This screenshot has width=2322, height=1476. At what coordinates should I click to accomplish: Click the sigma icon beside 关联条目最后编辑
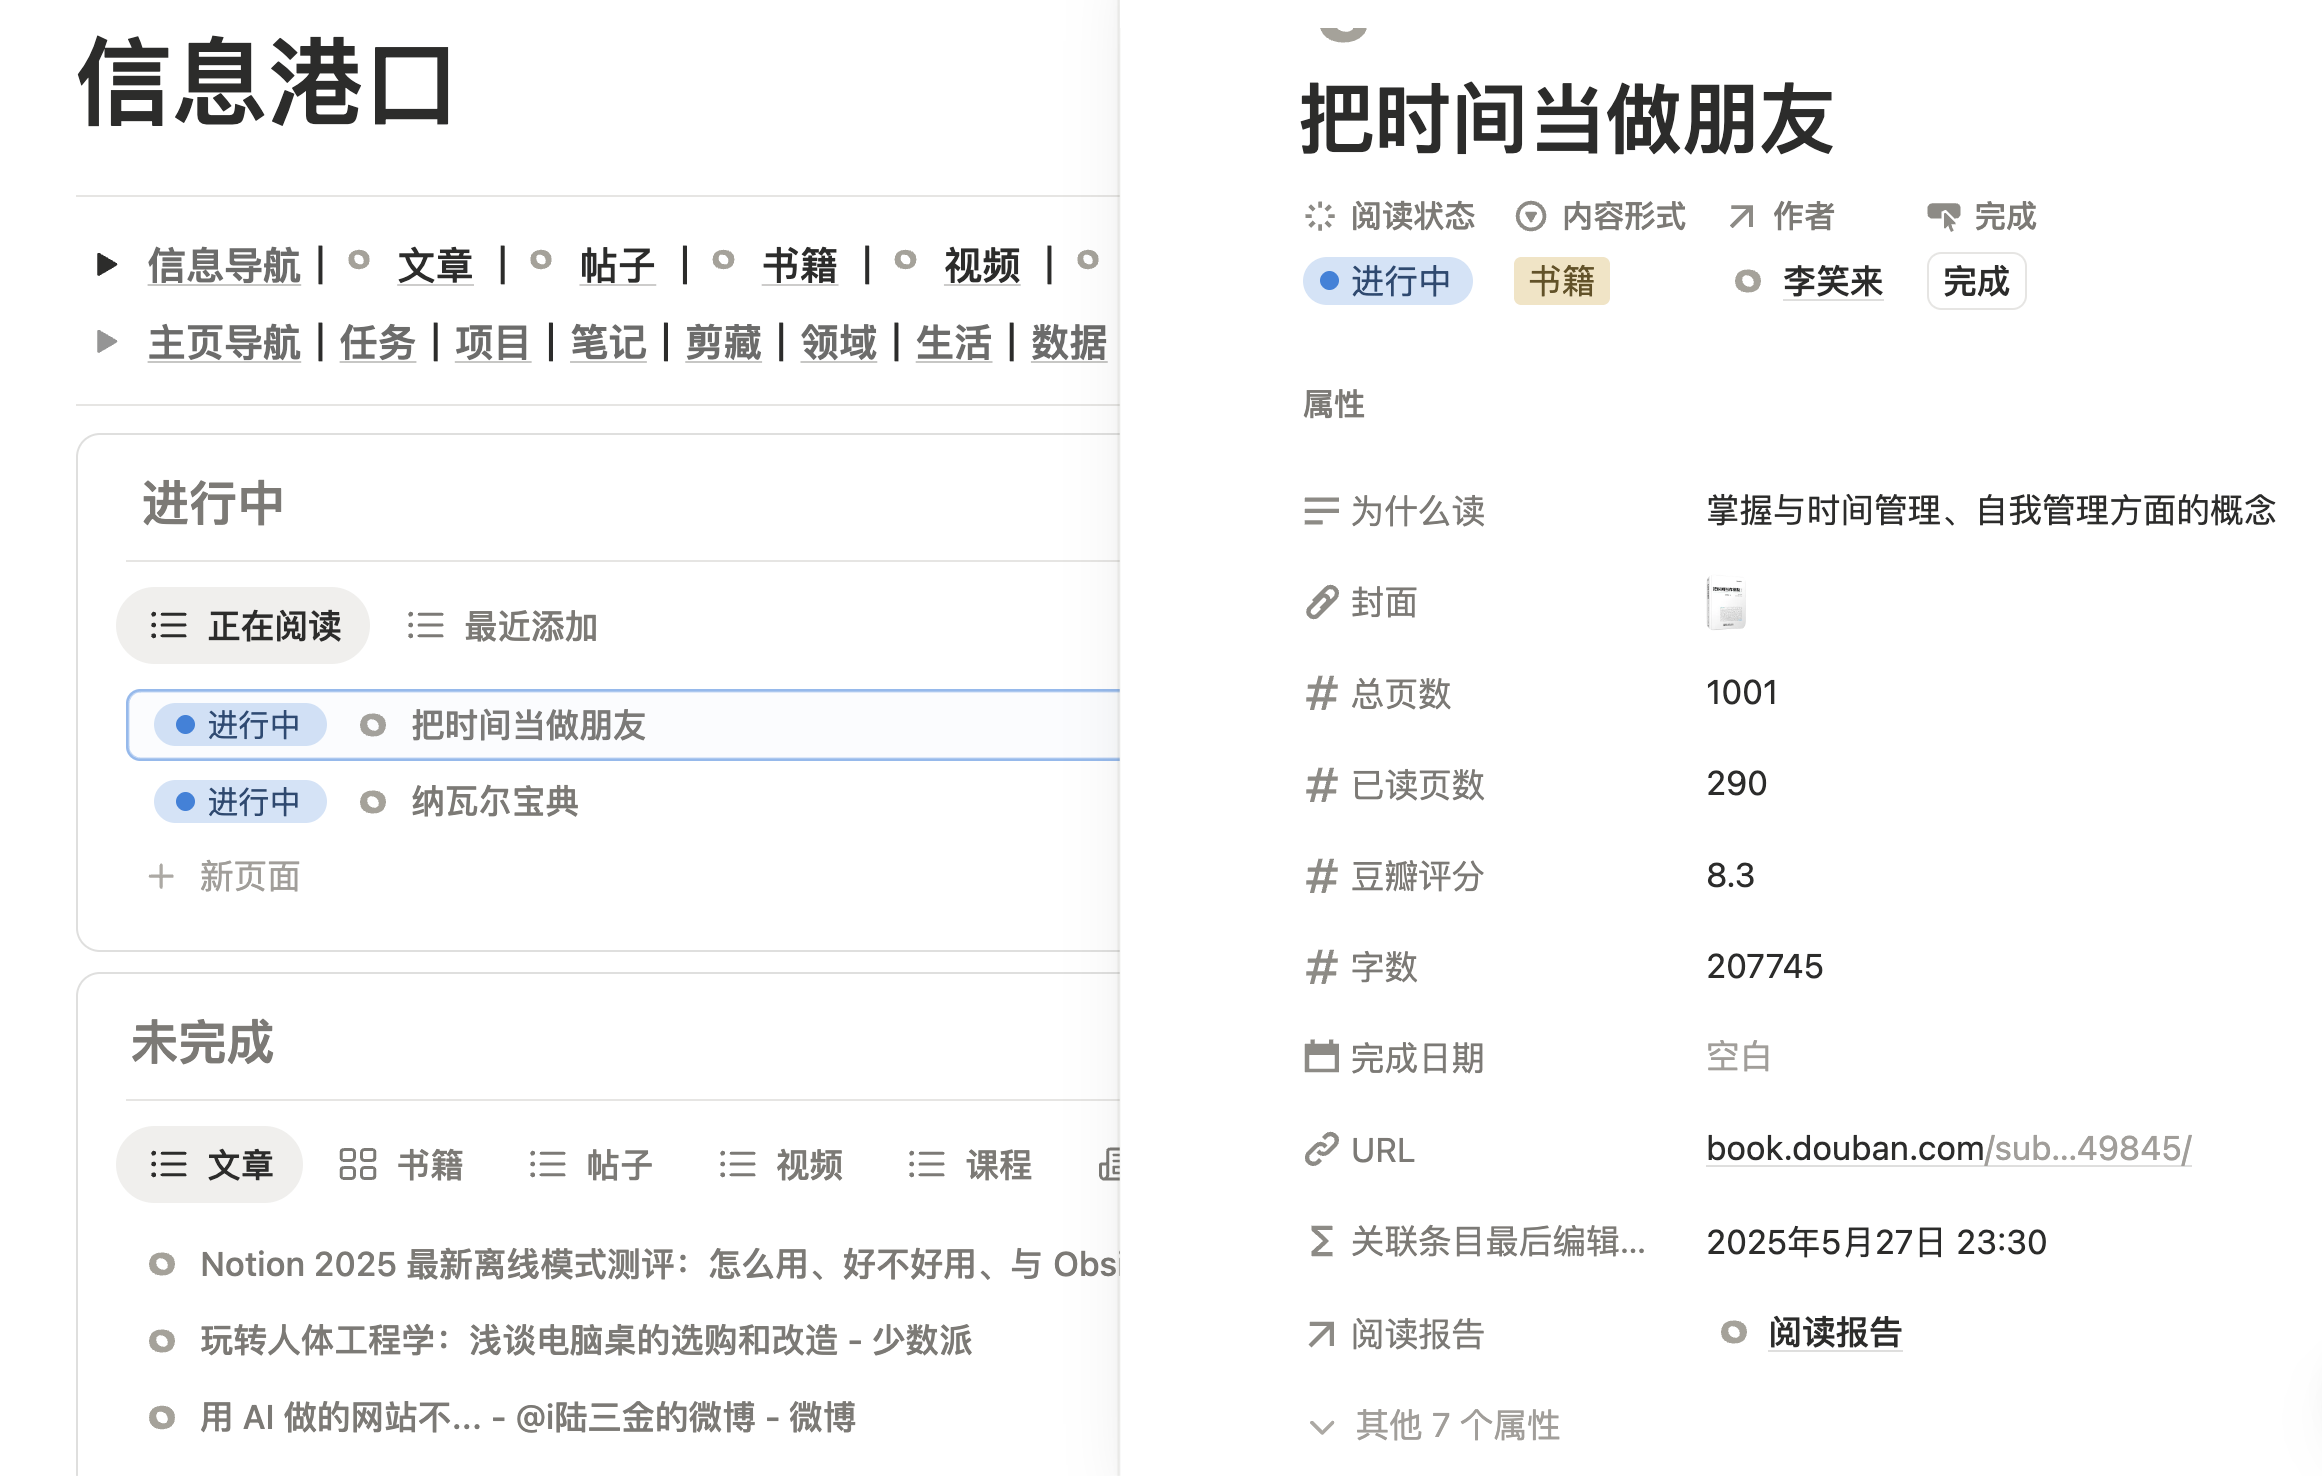coord(1321,1242)
